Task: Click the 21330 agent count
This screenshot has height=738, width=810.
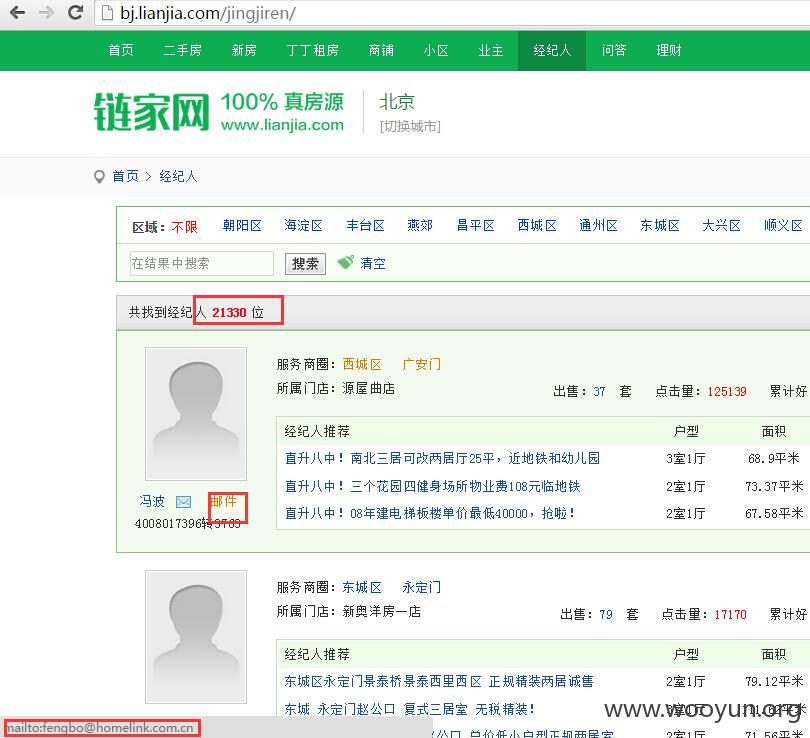Action: [x=229, y=312]
